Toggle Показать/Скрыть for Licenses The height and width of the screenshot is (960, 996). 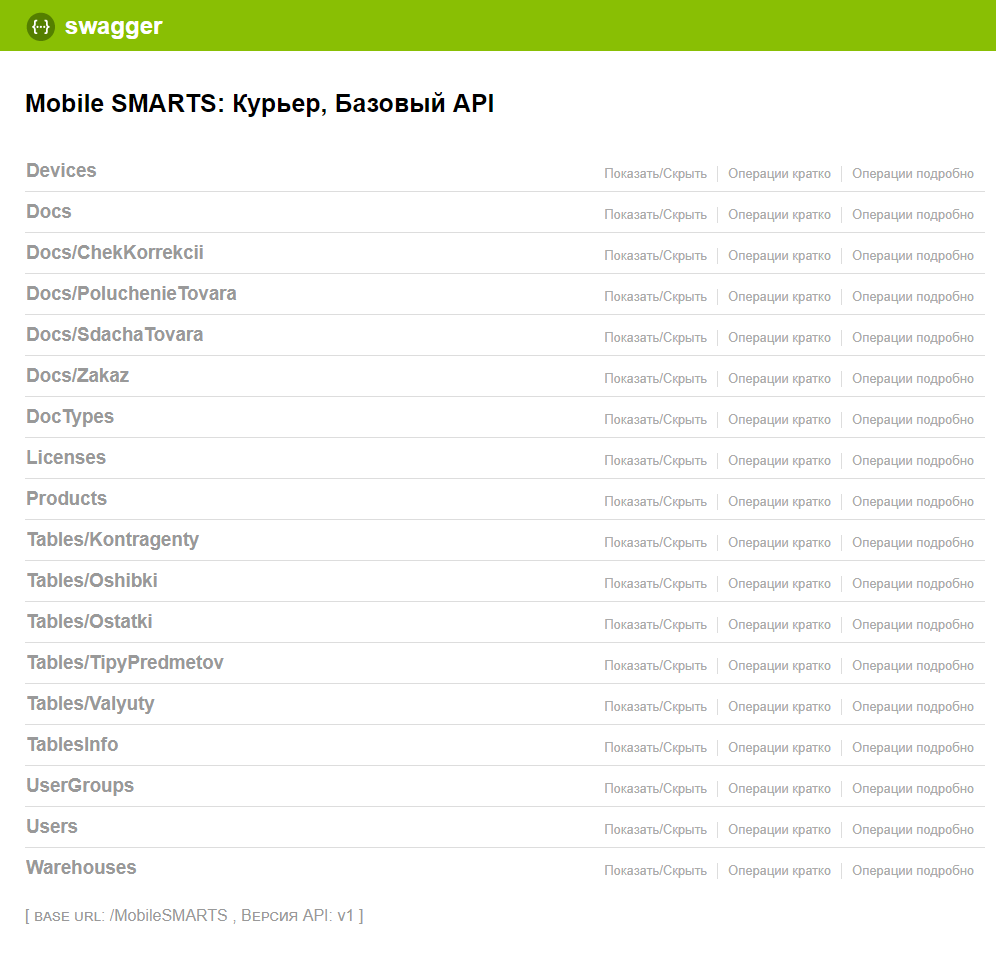point(656,461)
